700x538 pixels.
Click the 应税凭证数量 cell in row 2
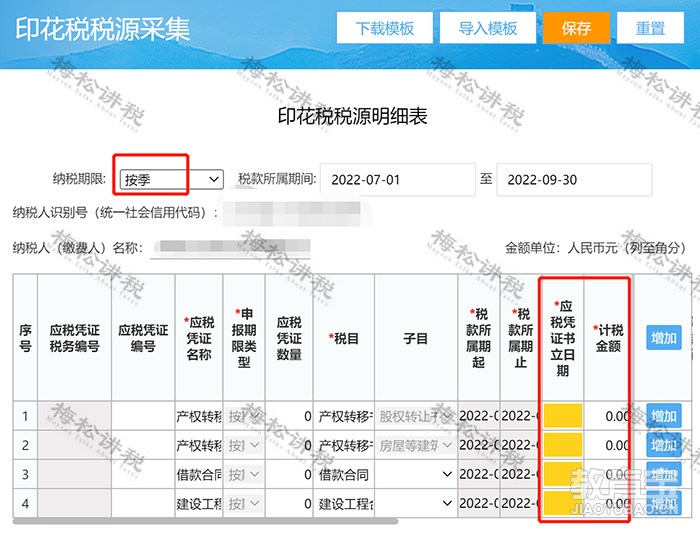pyautogui.click(x=289, y=445)
